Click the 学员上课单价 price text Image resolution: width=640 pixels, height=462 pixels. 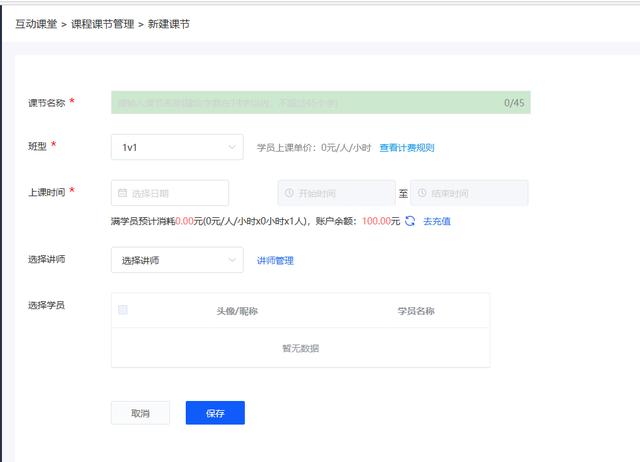tap(314, 148)
